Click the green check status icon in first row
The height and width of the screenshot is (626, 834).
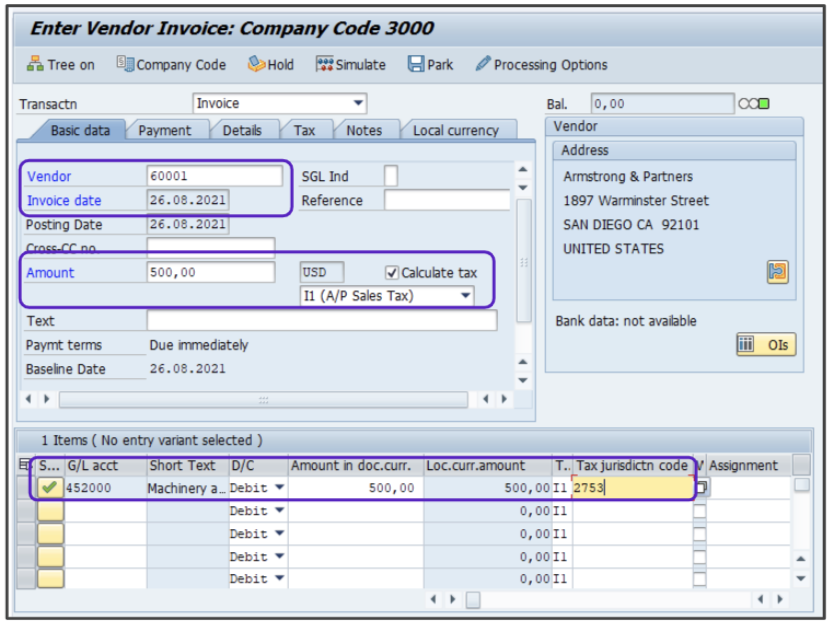[x=49, y=488]
